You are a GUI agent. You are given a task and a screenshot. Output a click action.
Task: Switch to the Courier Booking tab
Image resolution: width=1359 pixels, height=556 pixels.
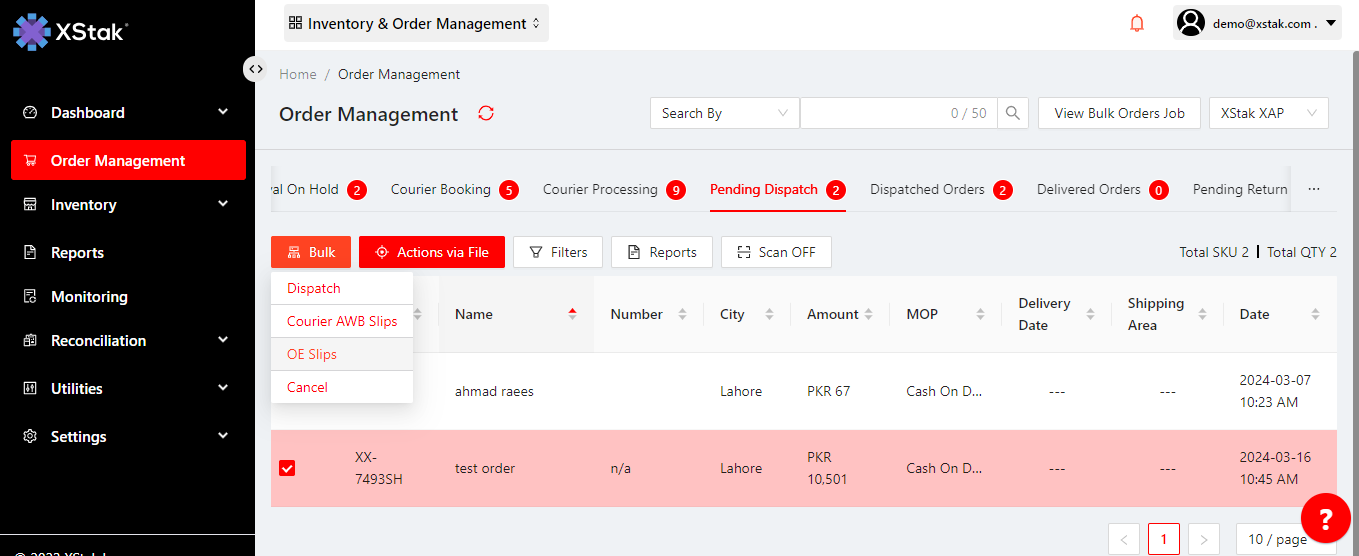pyautogui.click(x=441, y=189)
